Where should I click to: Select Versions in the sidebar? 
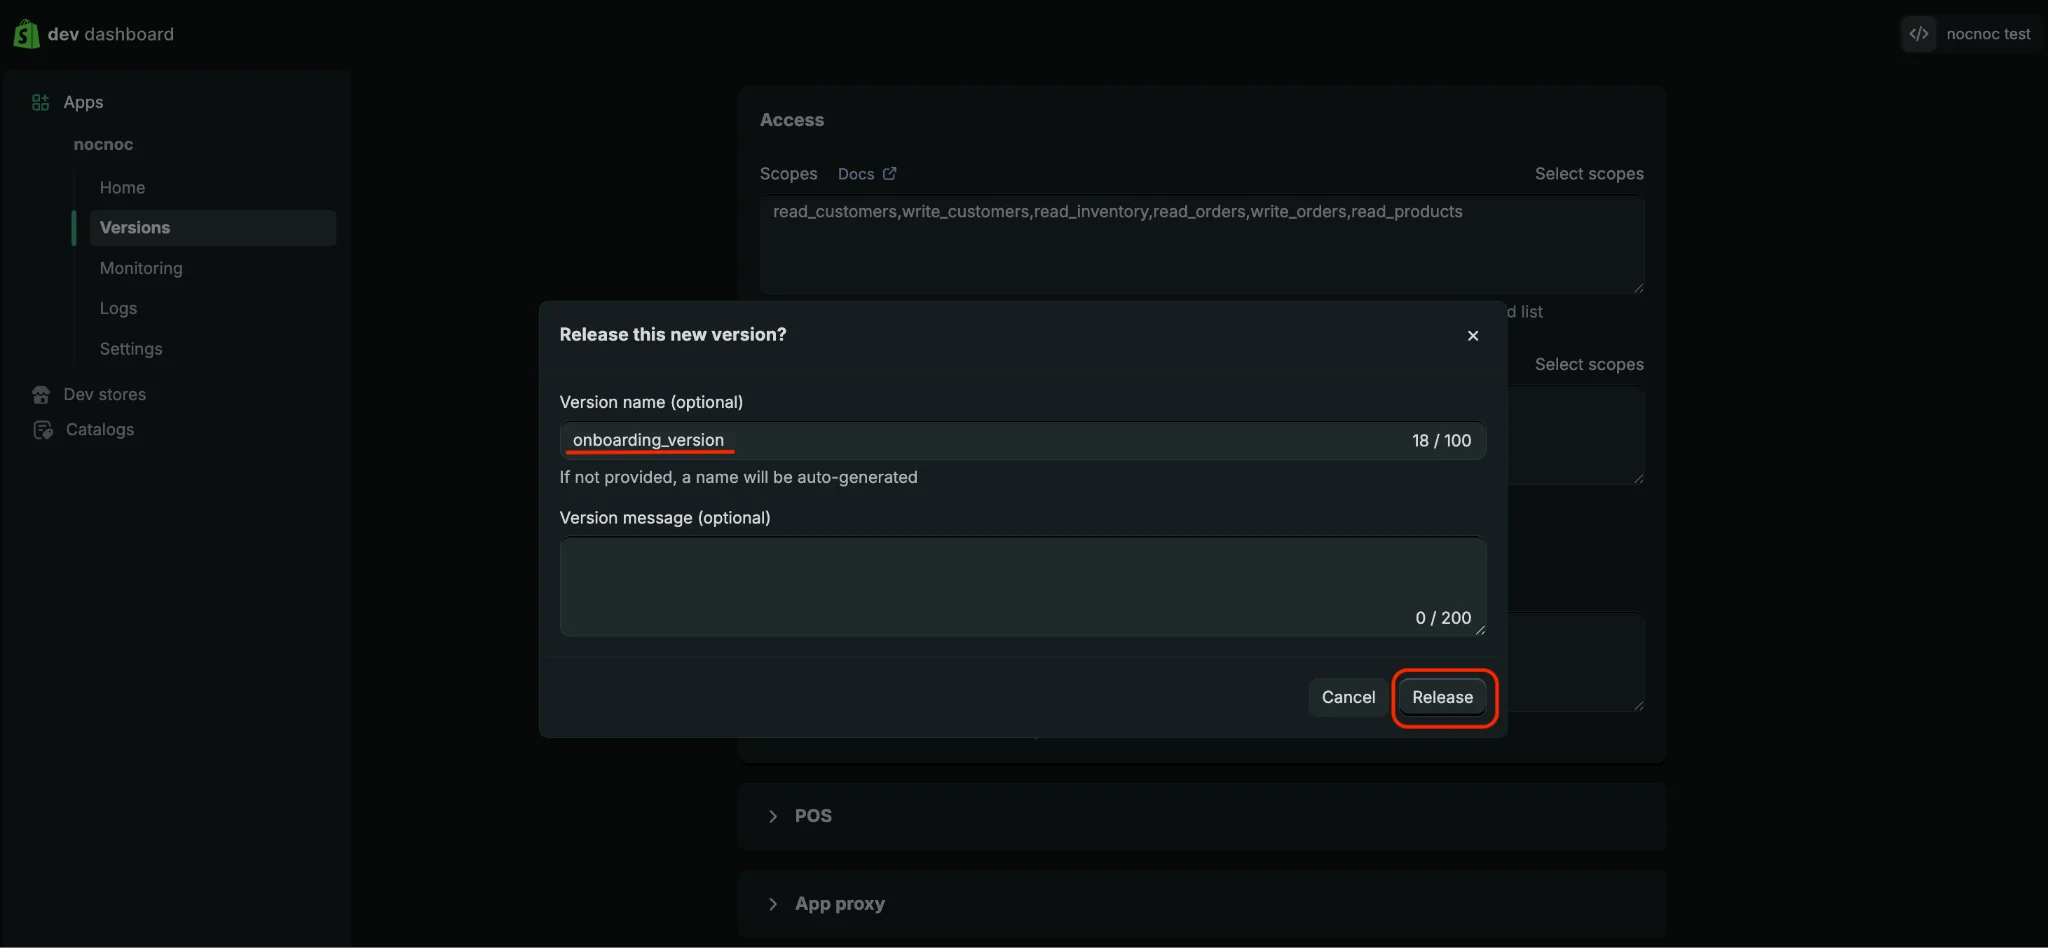[x=212, y=228]
